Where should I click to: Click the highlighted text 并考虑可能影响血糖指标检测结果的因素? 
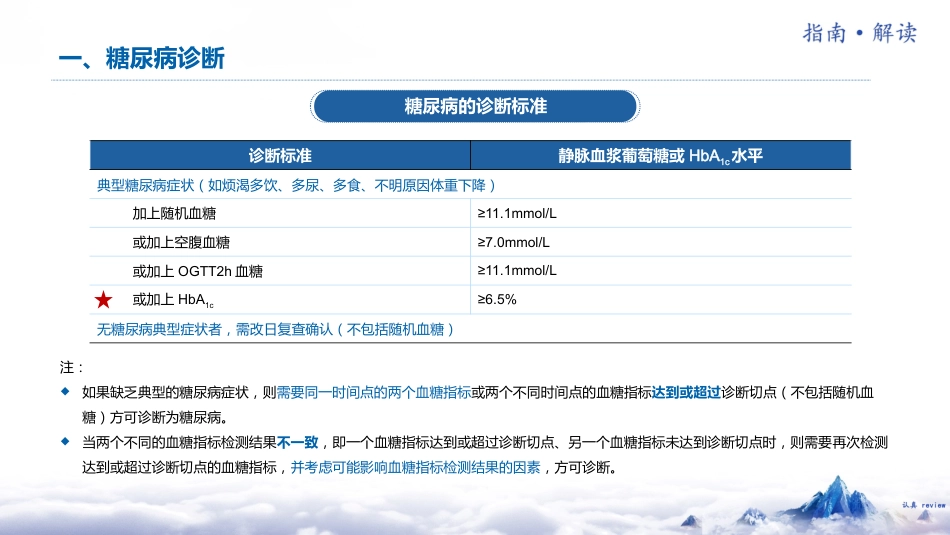click(x=416, y=467)
